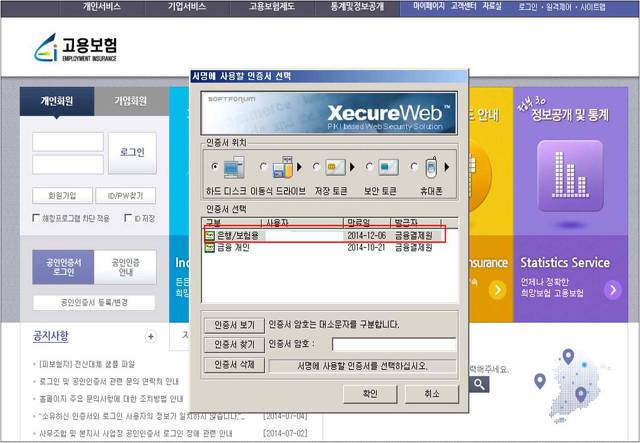Viewport: 640px width, 443px height.
Task: Click the purple bar chart statistics icon
Action: (x=570, y=176)
